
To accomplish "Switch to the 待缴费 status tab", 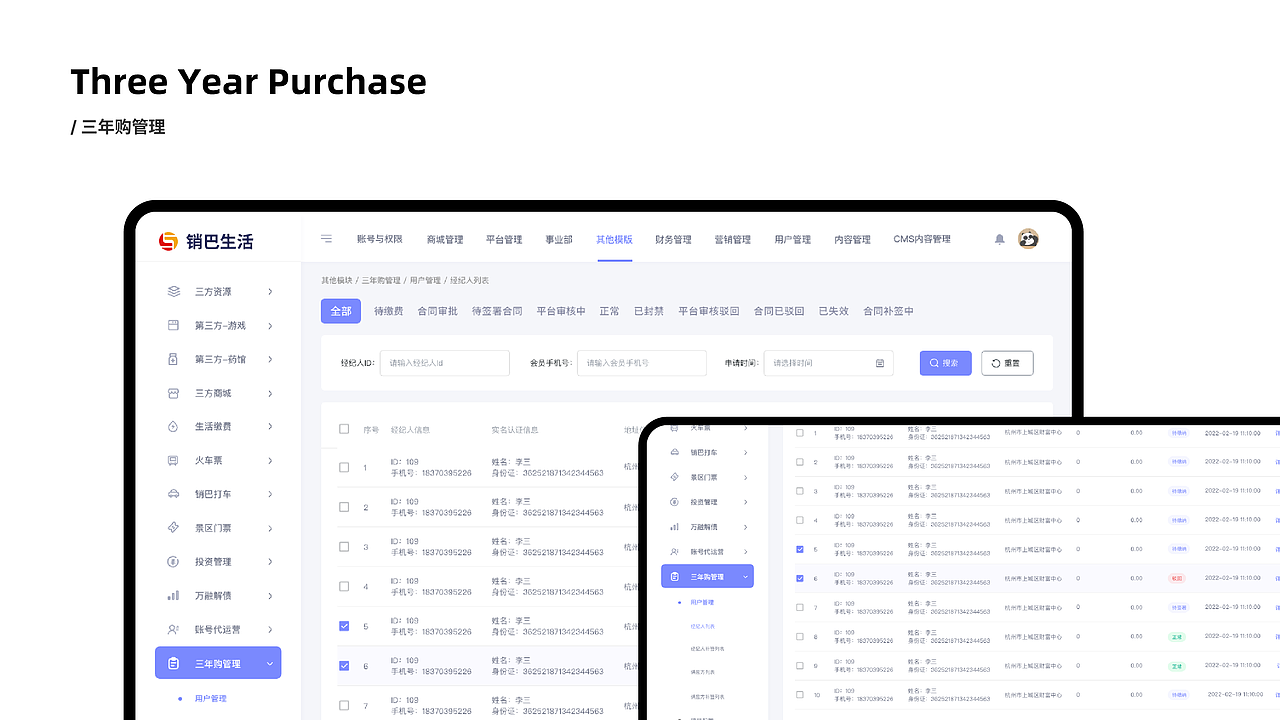I will tap(389, 311).
